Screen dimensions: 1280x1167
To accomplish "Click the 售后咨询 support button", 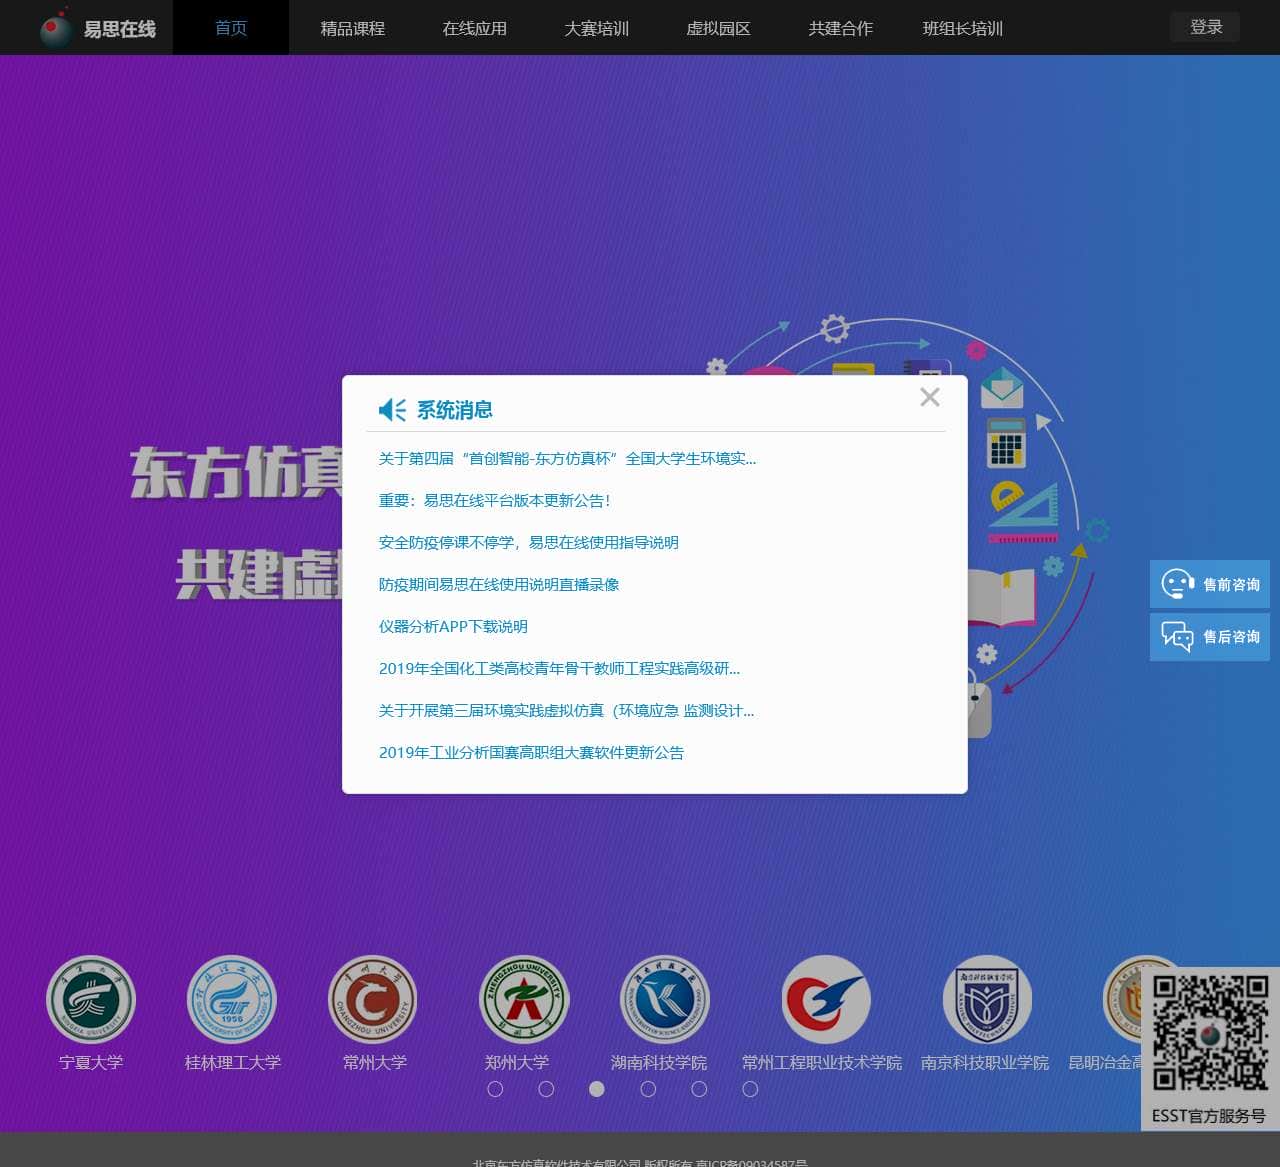I will [x=1210, y=636].
